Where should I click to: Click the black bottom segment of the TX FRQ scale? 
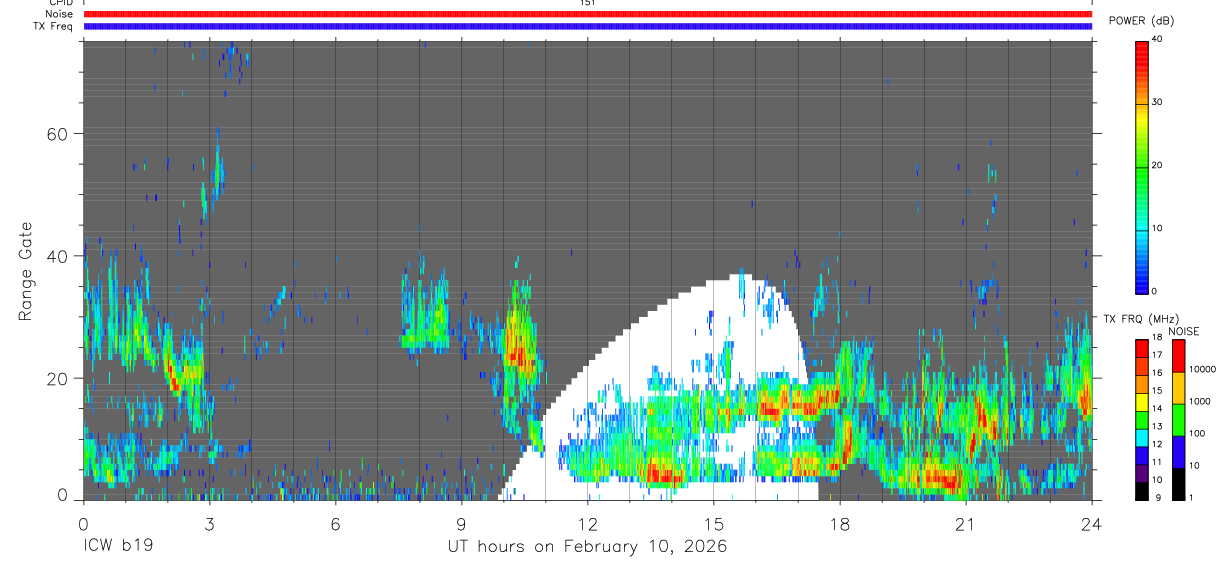[x=1142, y=492]
